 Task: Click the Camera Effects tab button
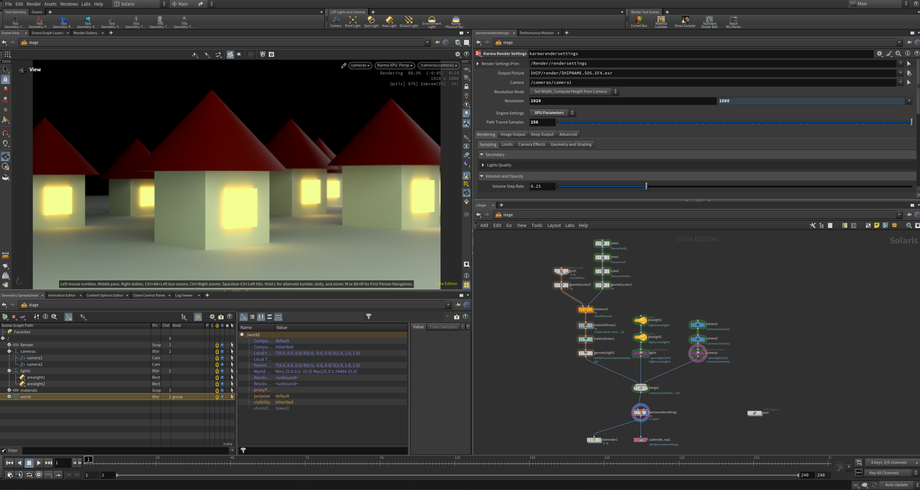coord(531,144)
